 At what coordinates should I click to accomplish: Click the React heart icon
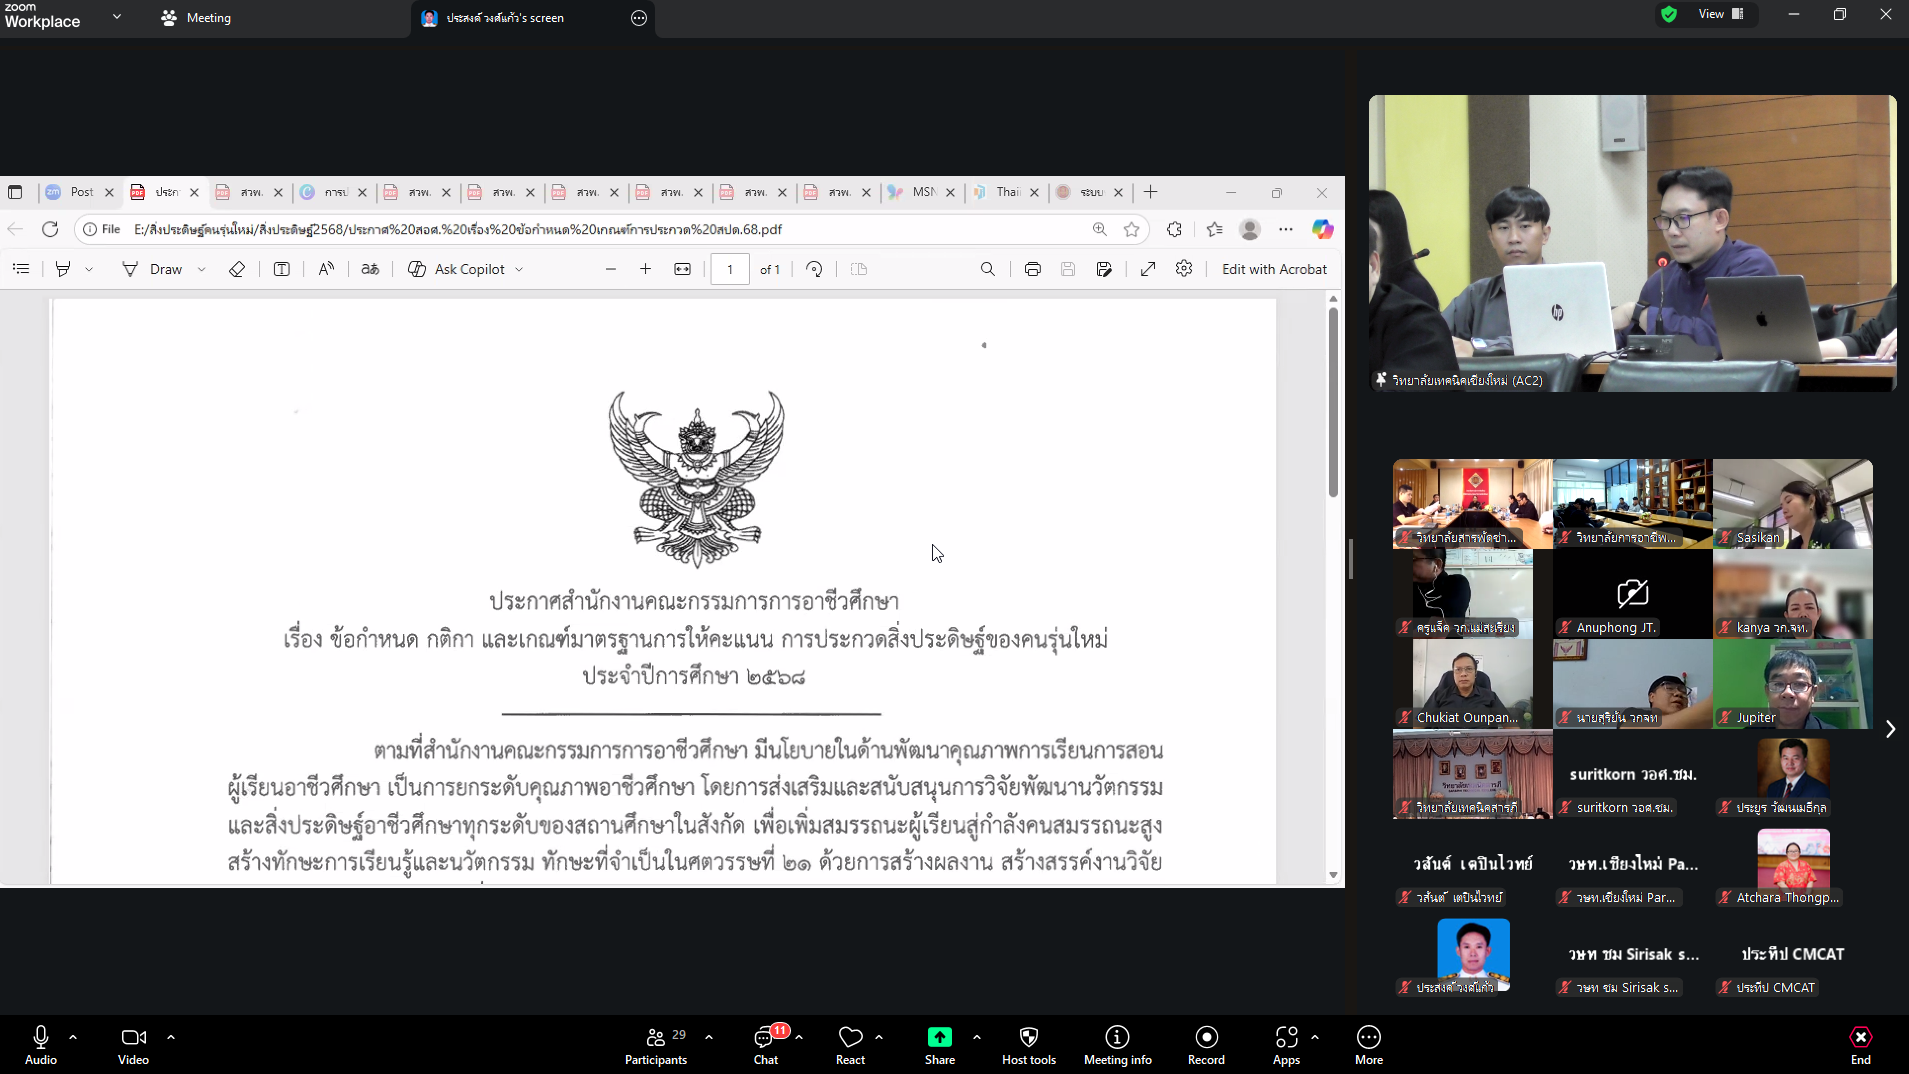[850, 1038]
